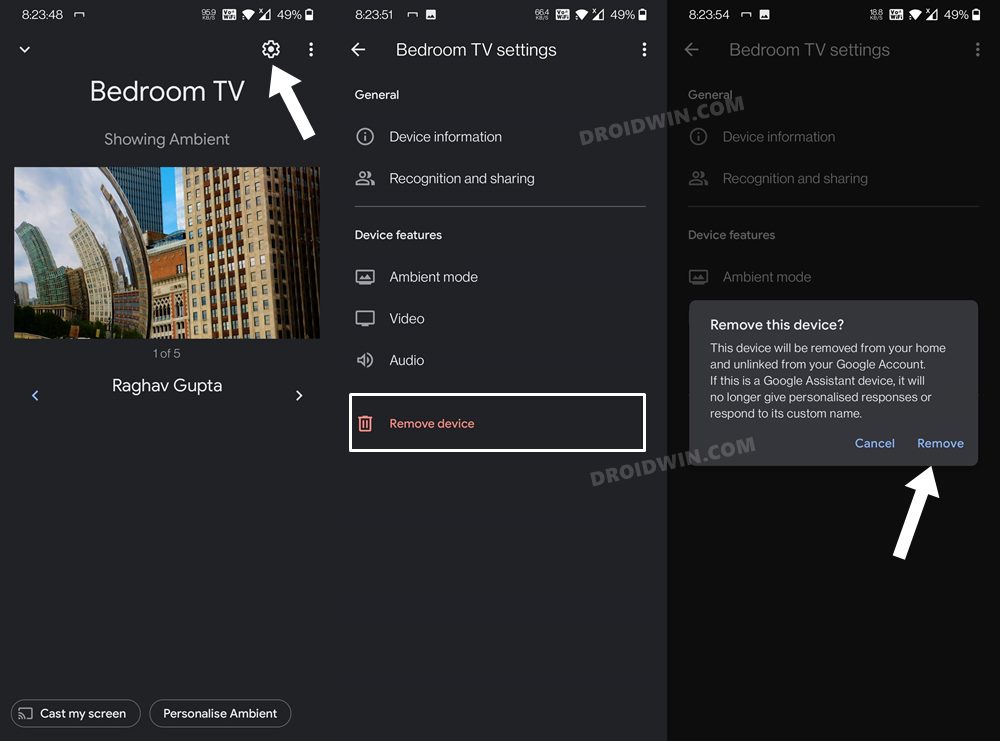Tap back arrow from Bedroom TV settings

(x=358, y=49)
